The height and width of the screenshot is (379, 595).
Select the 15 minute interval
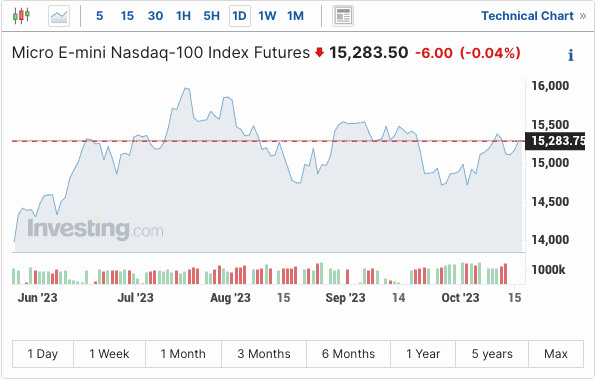pos(127,16)
